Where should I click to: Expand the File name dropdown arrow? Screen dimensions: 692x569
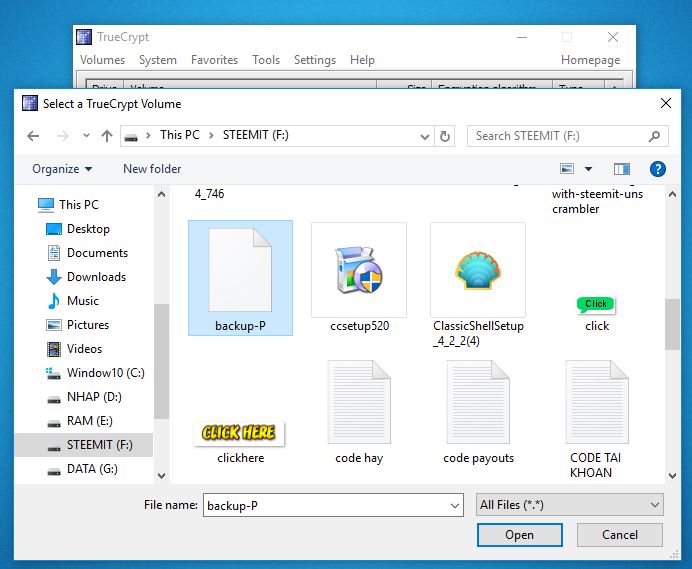pyautogui.click(x=455, y=505)
